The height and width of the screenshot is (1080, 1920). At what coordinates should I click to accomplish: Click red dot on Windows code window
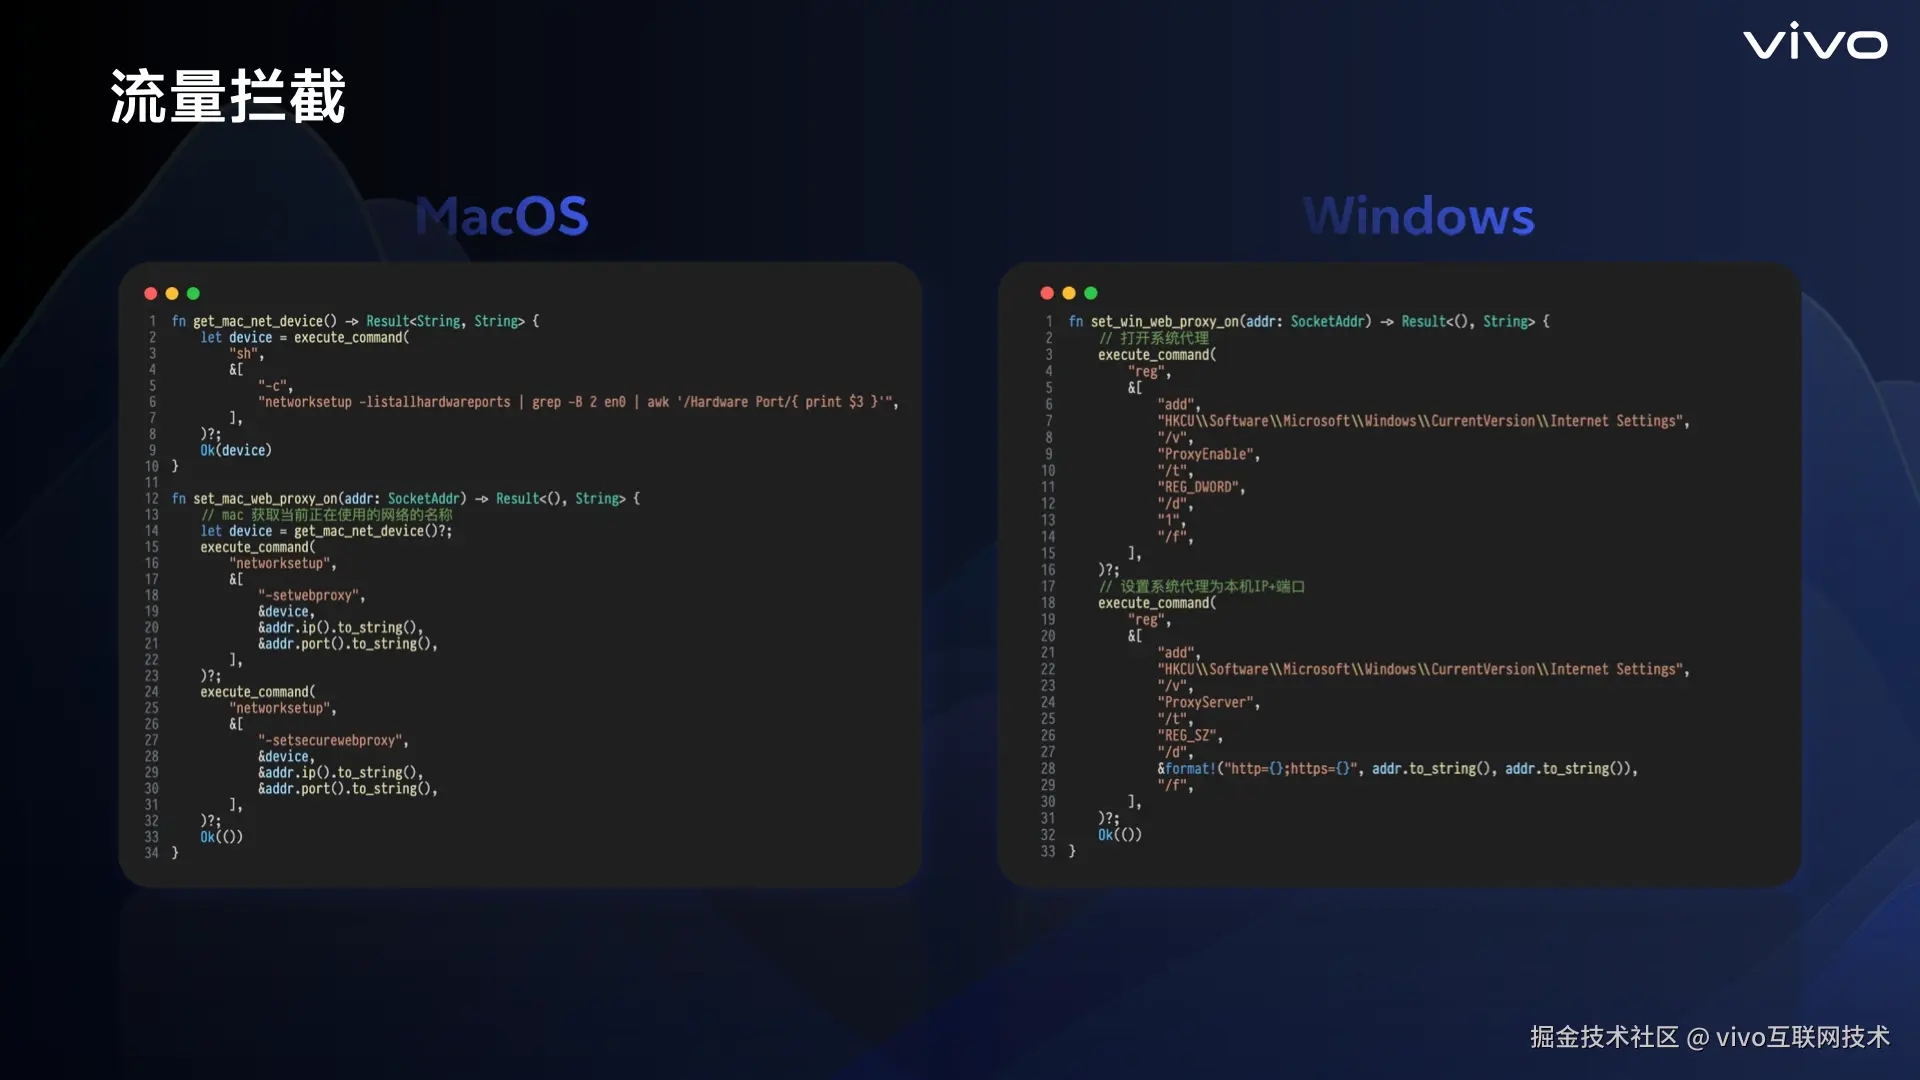1047,293
